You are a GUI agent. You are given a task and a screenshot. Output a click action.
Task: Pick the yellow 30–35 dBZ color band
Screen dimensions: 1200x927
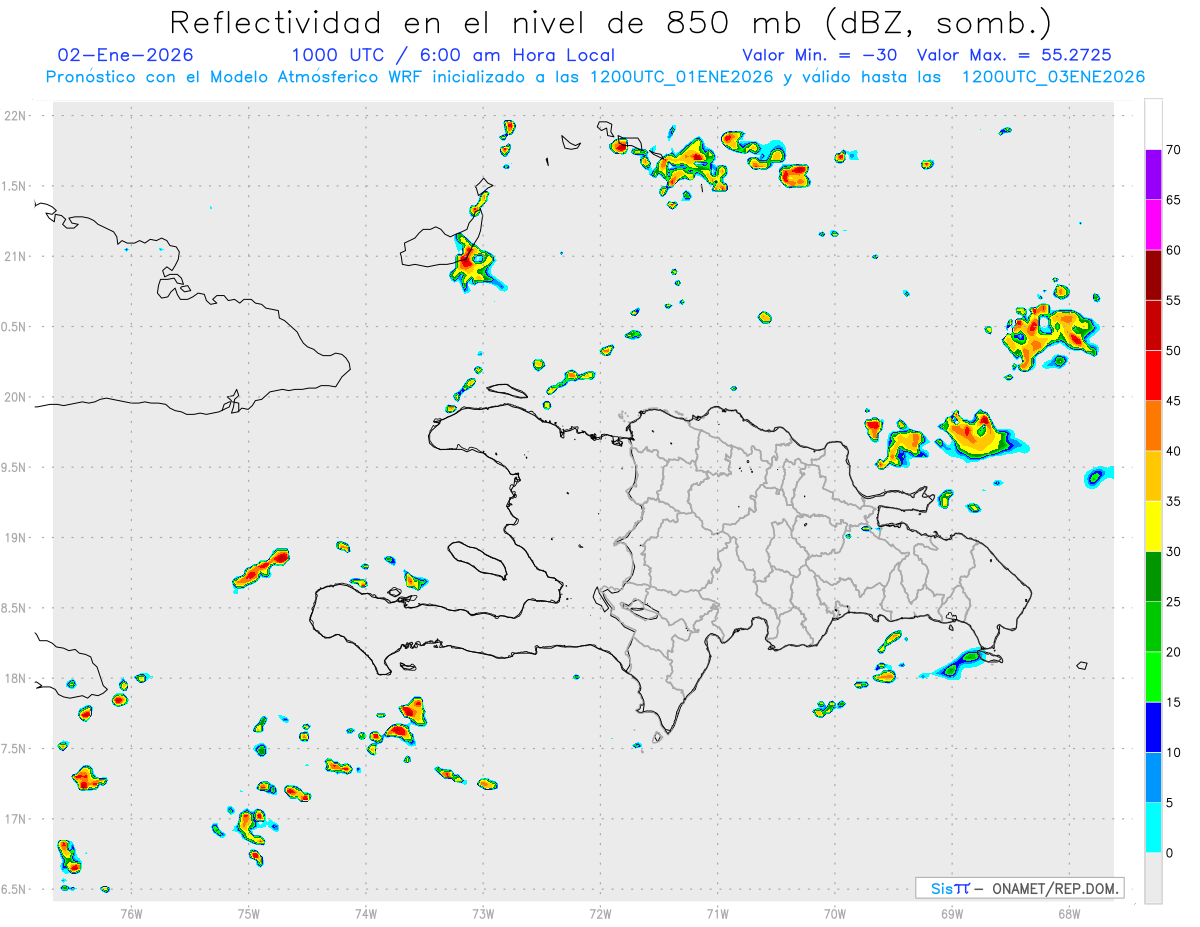pos(1153,526)
